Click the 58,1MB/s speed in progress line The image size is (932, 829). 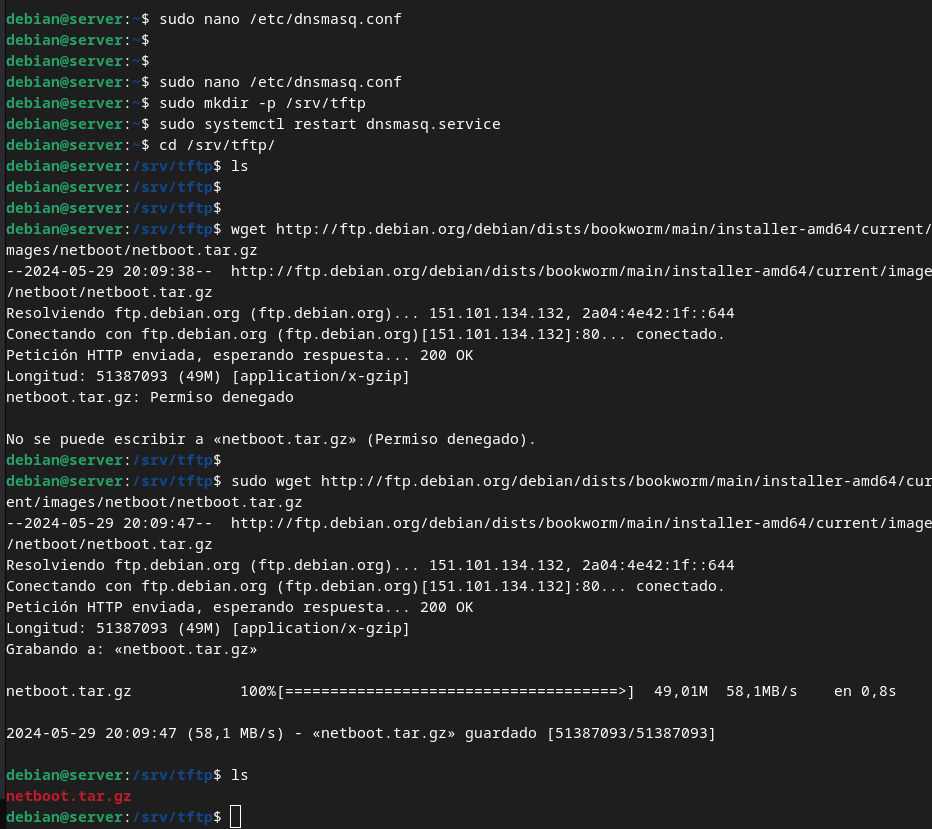click(761, 691)
